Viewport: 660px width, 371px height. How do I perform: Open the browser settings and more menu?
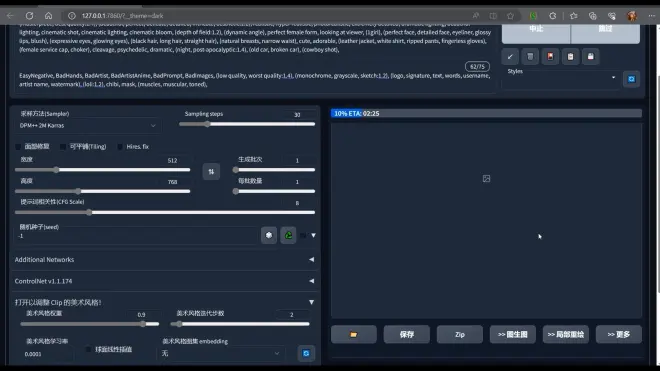(x=651, y=16)
